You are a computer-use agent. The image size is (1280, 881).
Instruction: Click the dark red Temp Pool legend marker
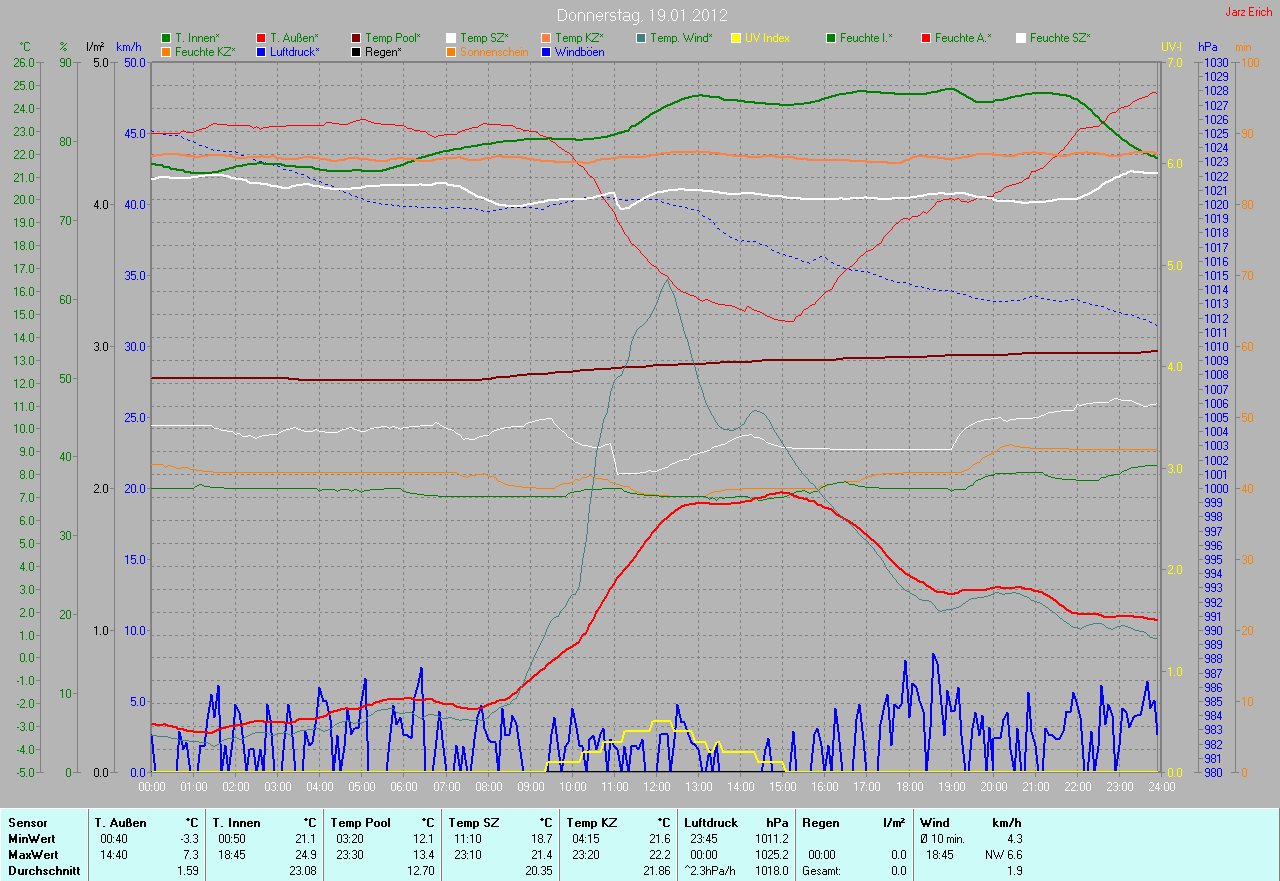pos(356,38)
